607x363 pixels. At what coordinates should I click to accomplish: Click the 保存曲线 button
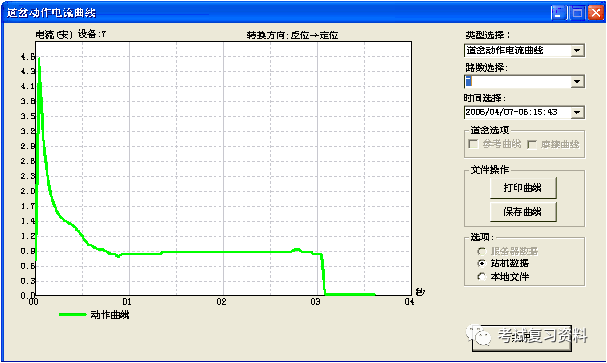523,212
